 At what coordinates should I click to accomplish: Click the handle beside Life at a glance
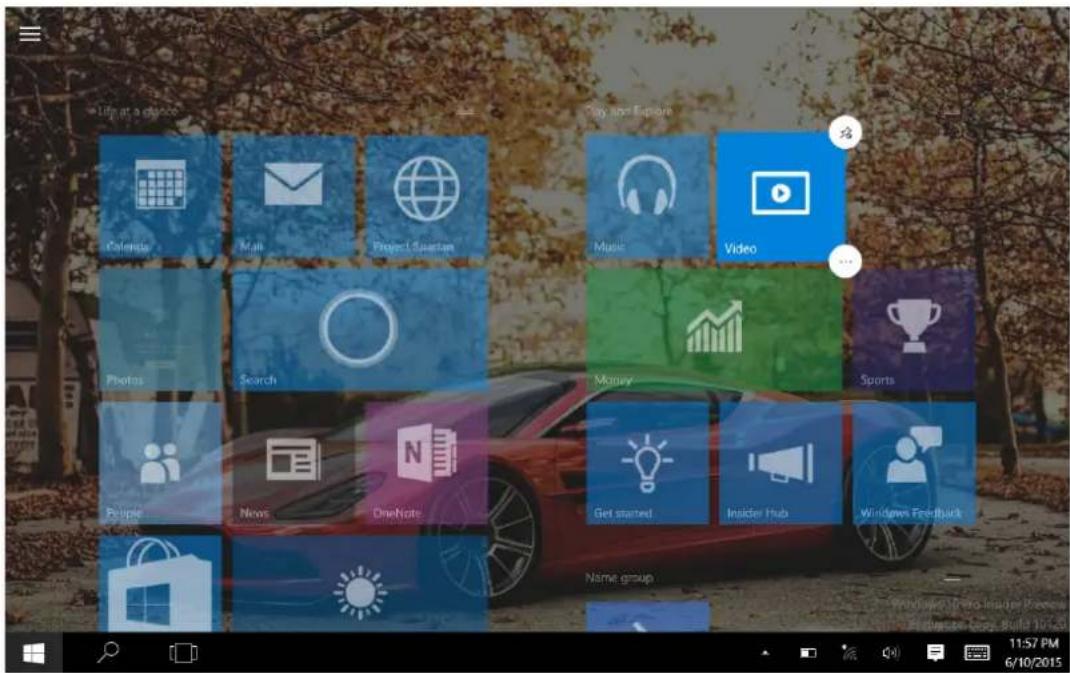[466, 111]
